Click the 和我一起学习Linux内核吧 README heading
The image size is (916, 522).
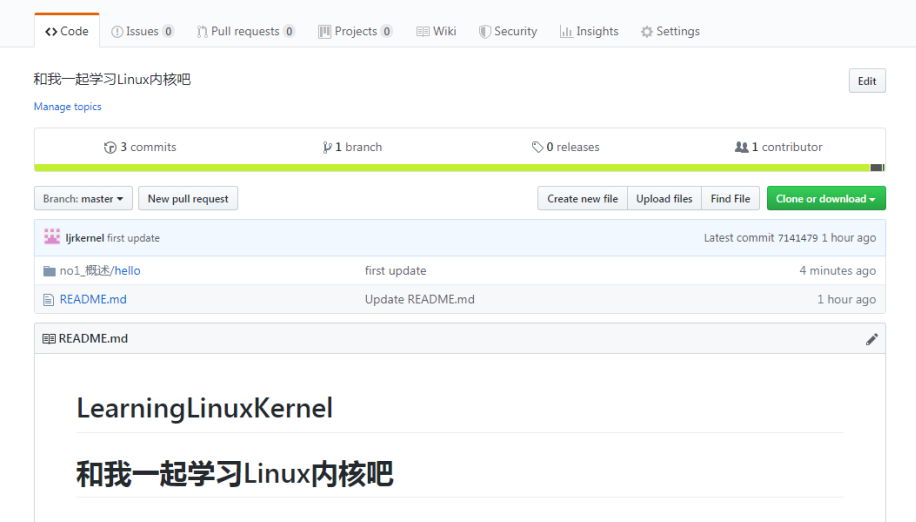coord(235,474)
